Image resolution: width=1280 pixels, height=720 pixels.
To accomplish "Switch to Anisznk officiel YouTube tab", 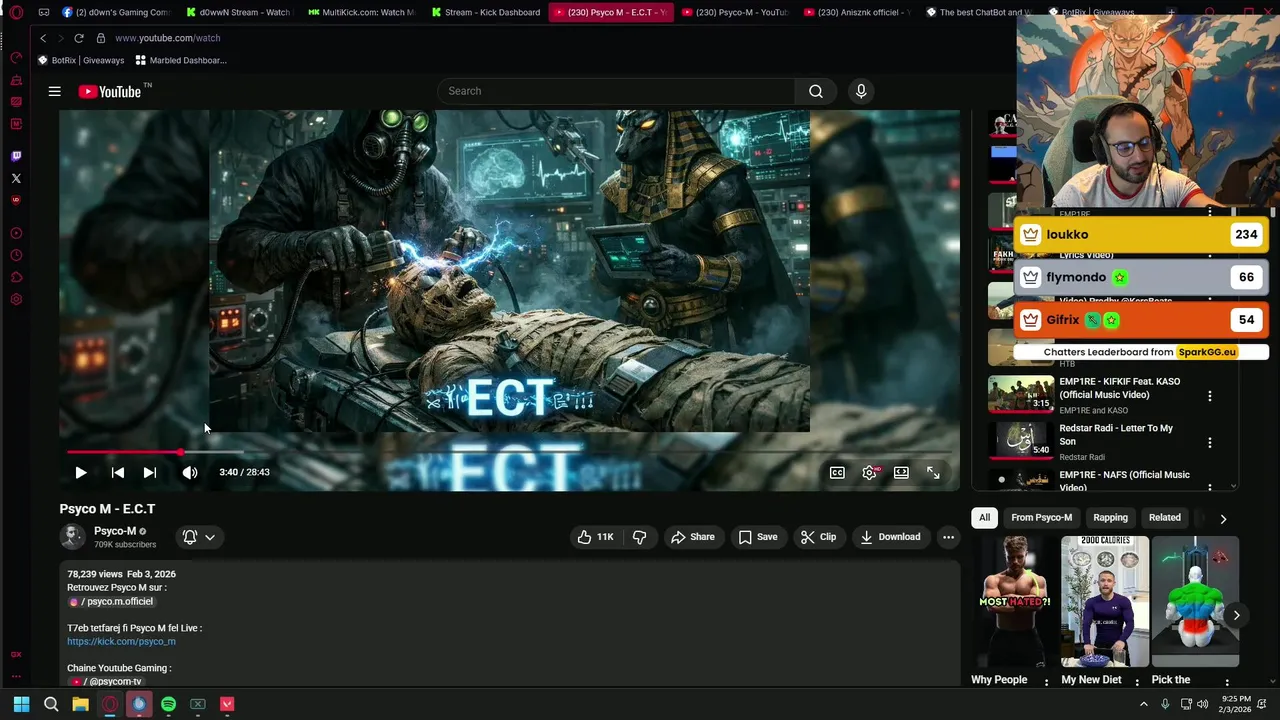I will (855, 12).
